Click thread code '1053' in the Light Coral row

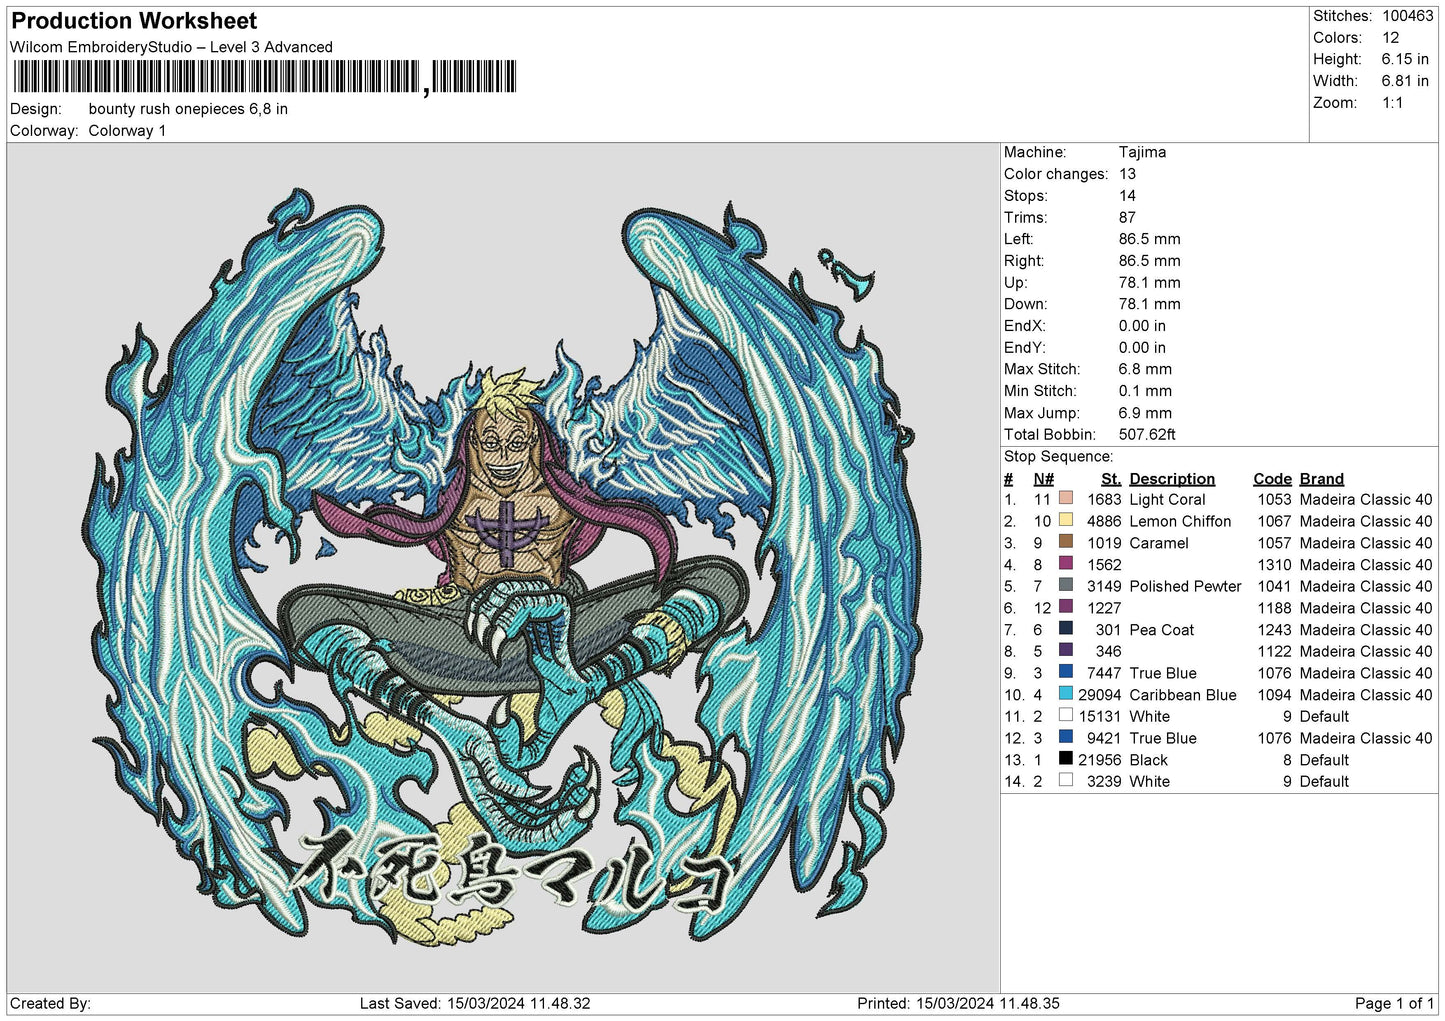tap(1274, 500)
